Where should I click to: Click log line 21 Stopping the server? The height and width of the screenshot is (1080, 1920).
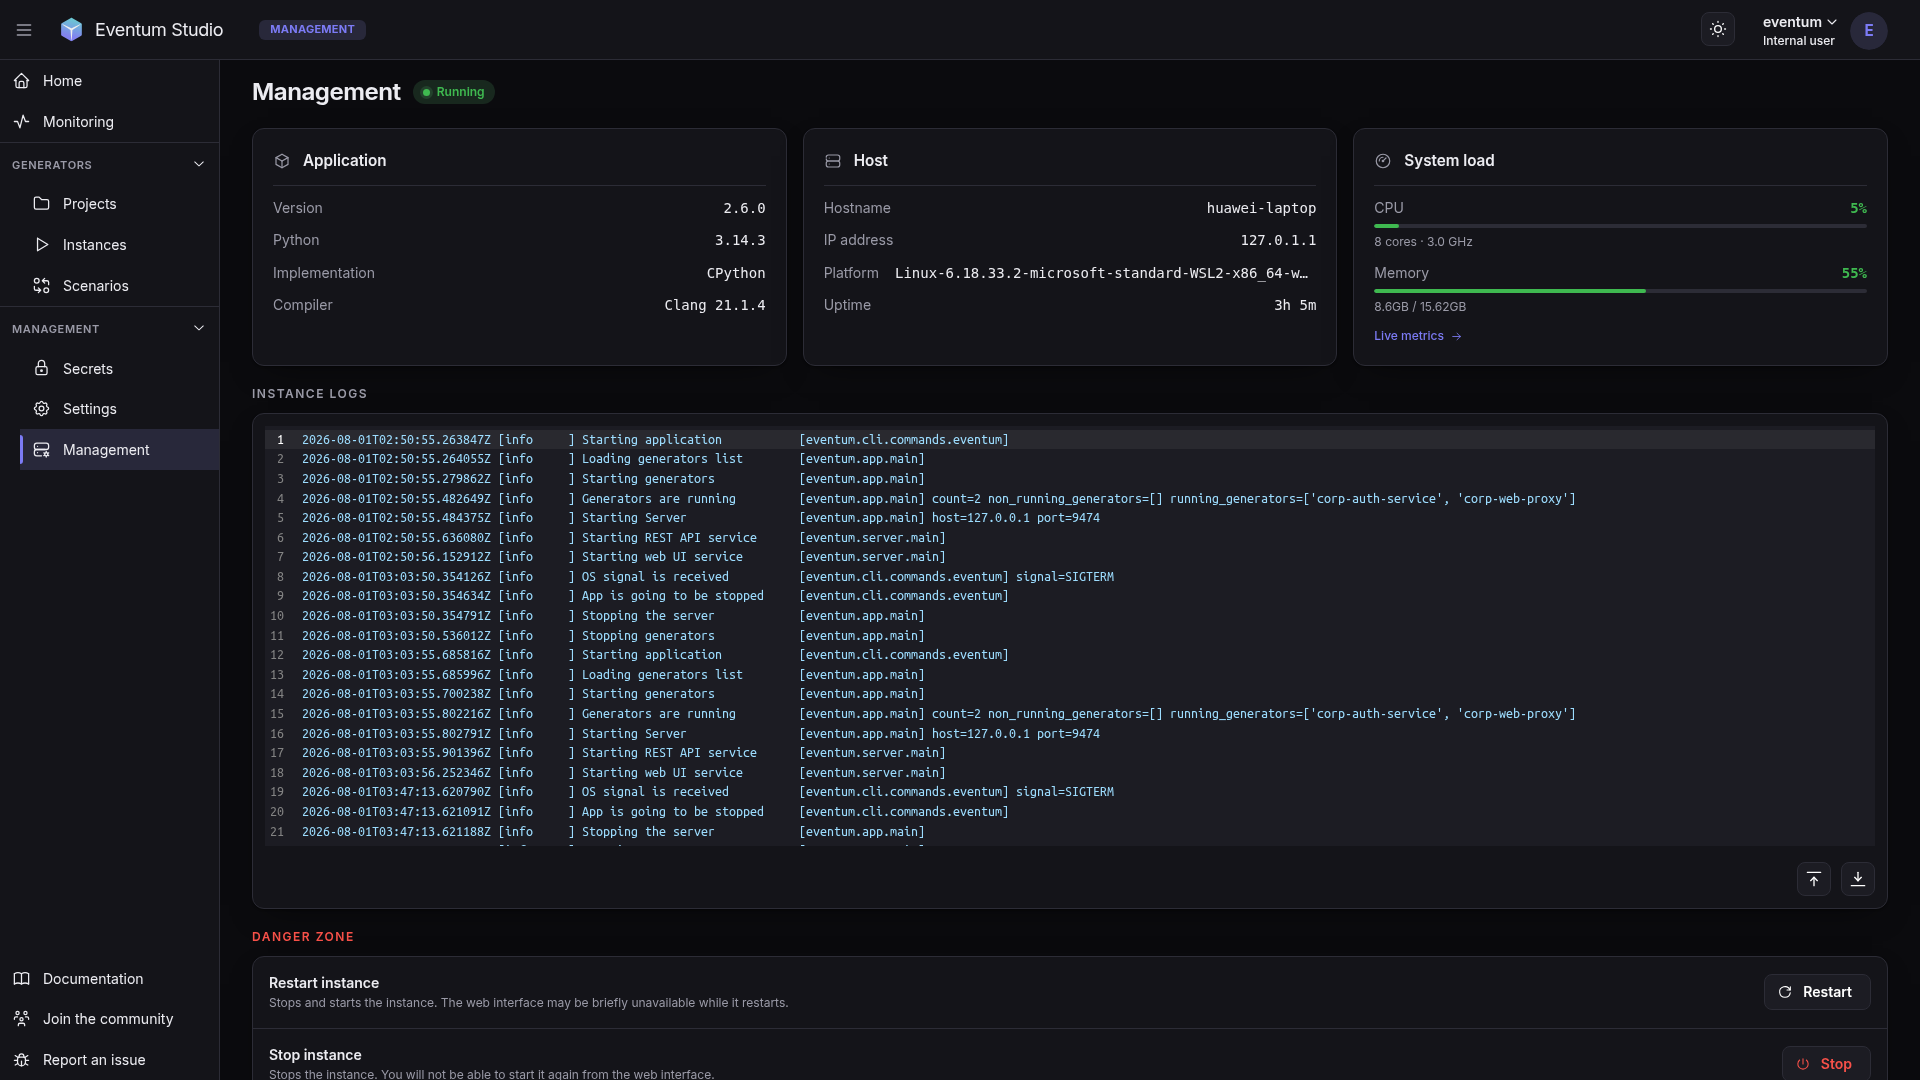coord(1070,832)
